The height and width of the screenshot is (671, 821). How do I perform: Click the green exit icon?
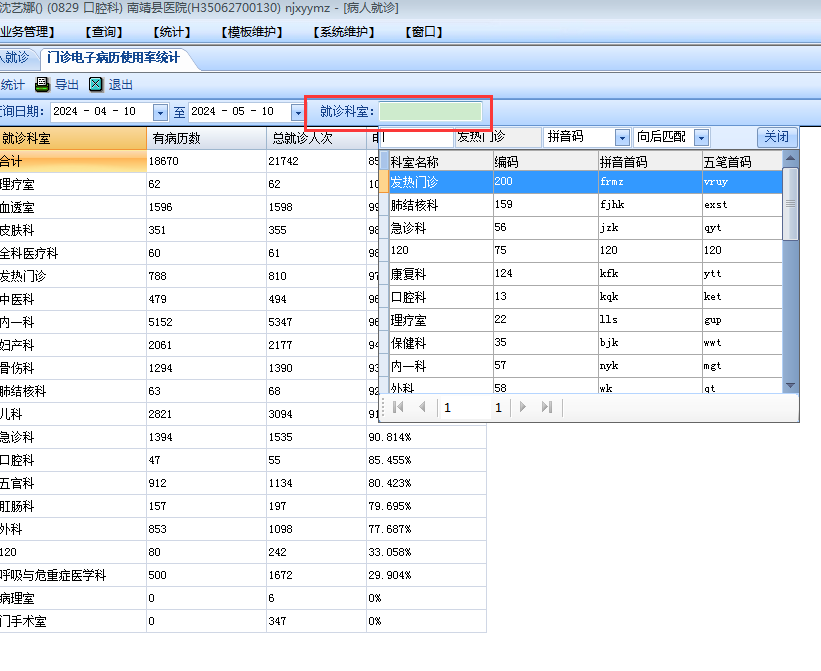96,84
